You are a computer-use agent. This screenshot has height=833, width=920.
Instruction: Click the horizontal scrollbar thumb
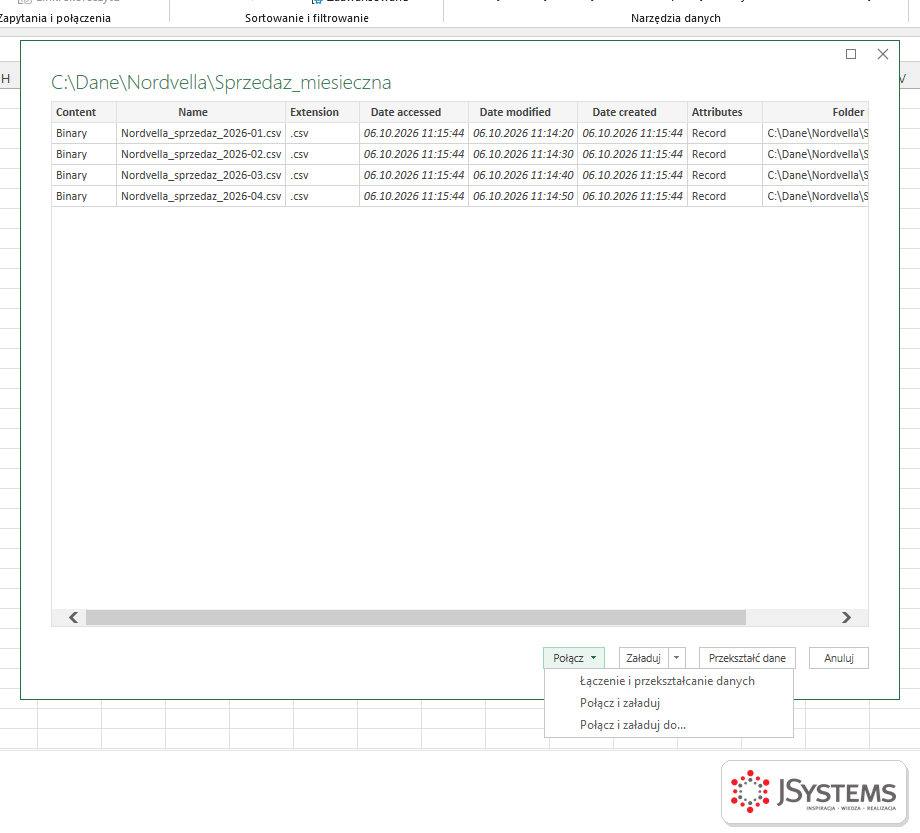point(416,617)
